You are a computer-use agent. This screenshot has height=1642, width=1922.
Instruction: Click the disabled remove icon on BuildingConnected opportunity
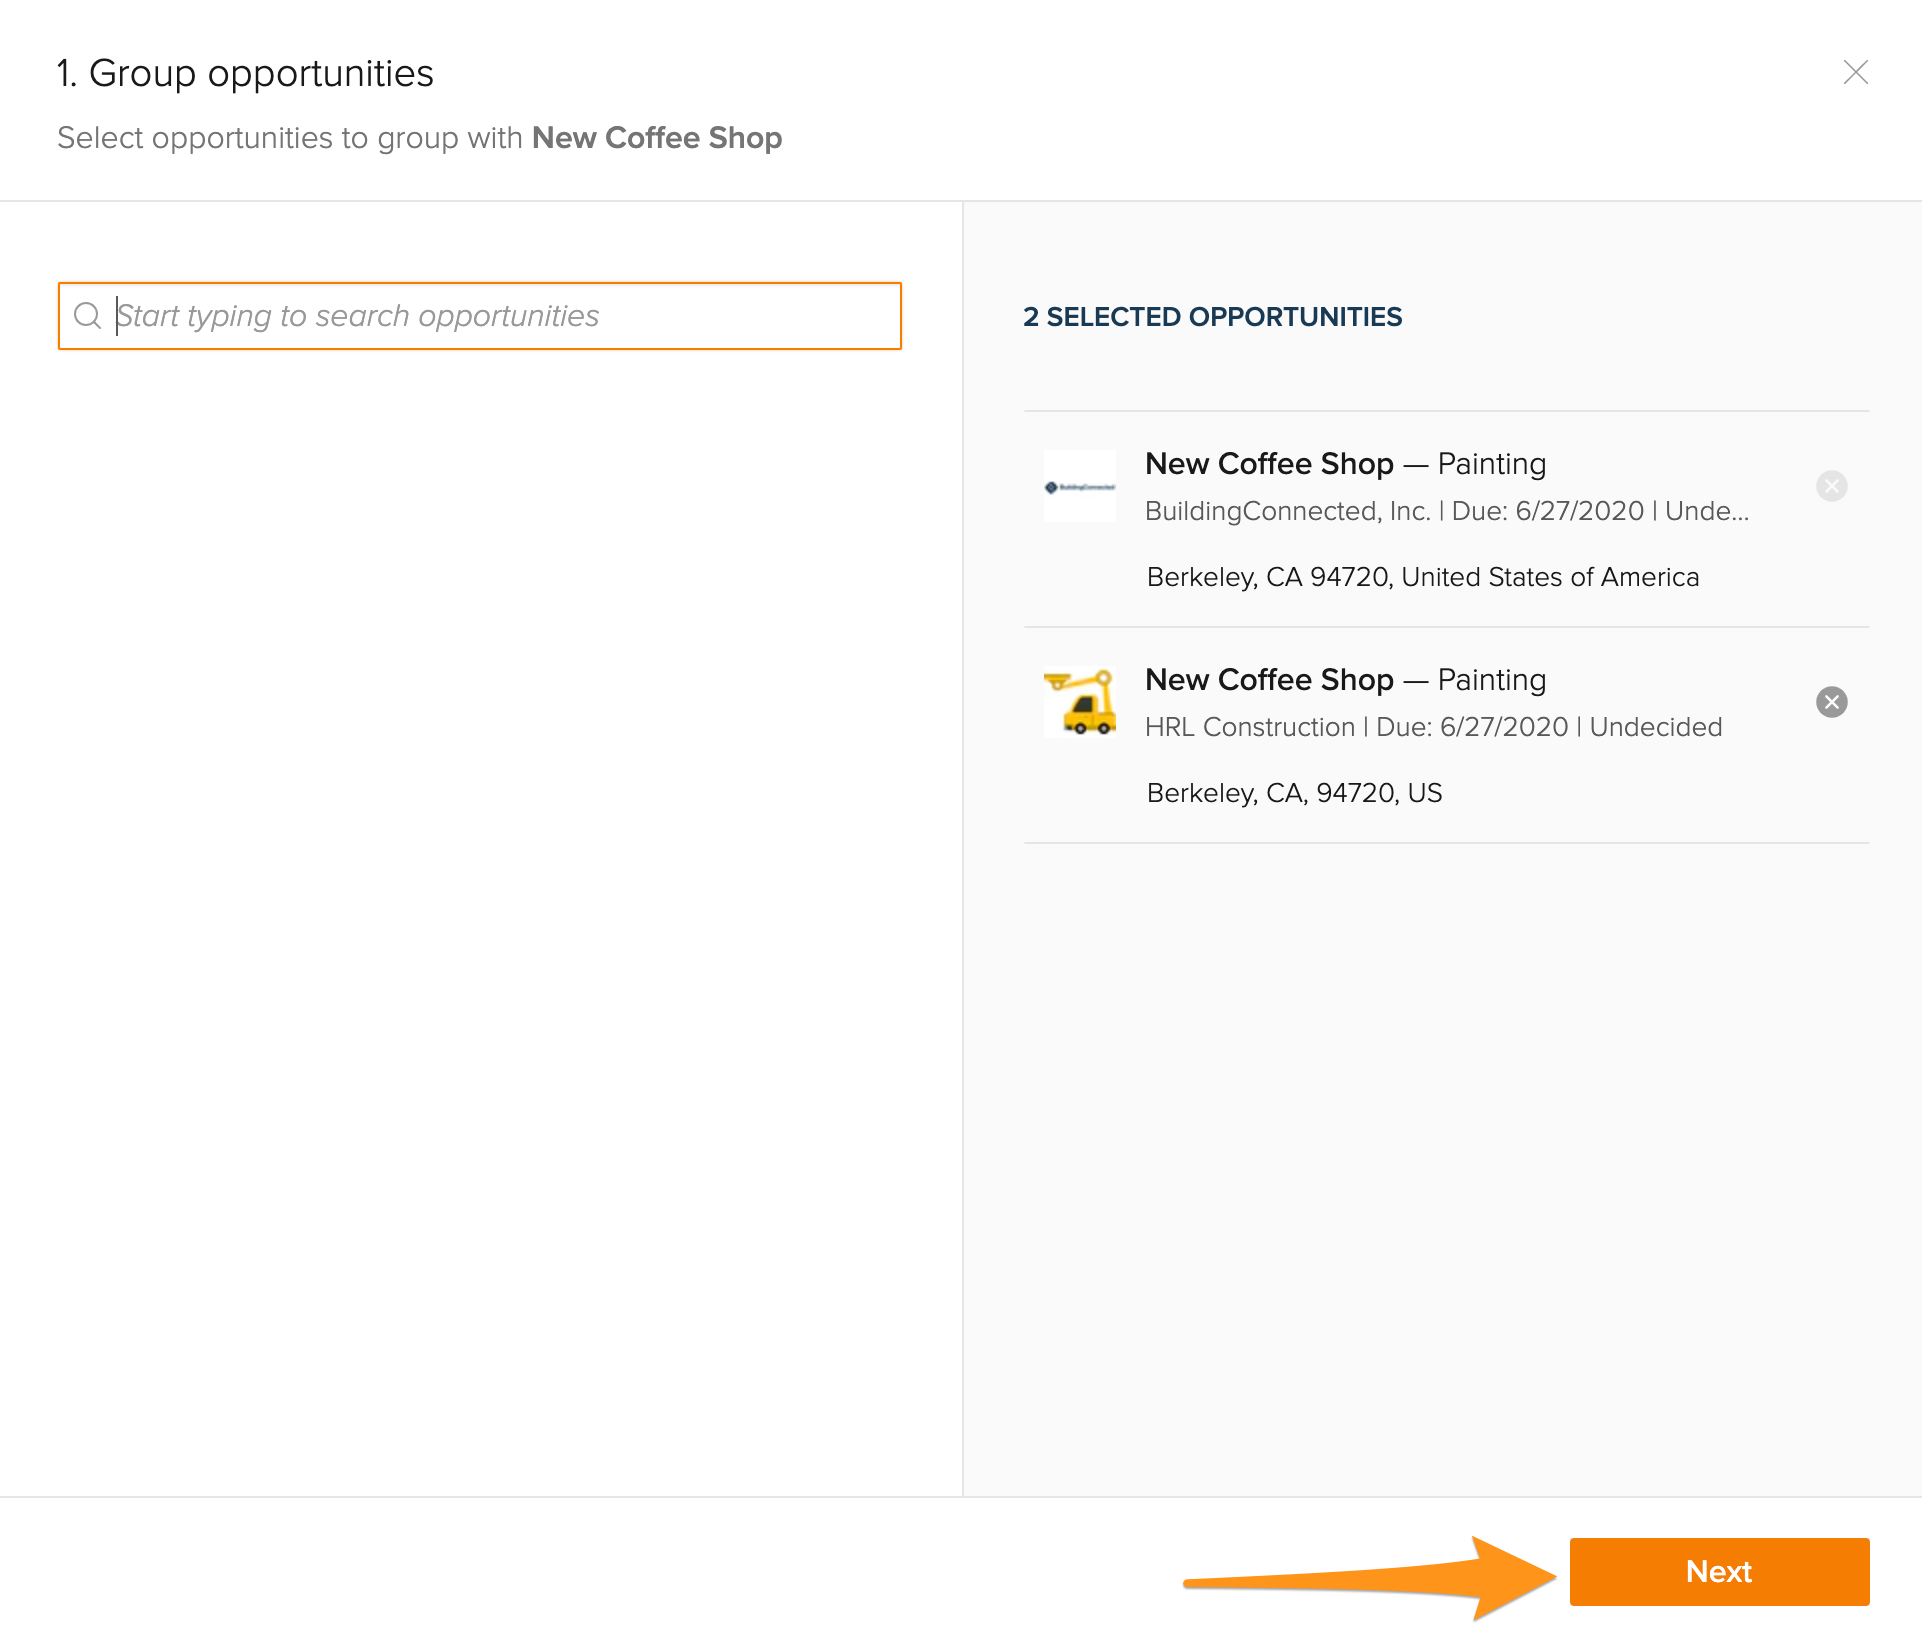[x=1832, y=486]
